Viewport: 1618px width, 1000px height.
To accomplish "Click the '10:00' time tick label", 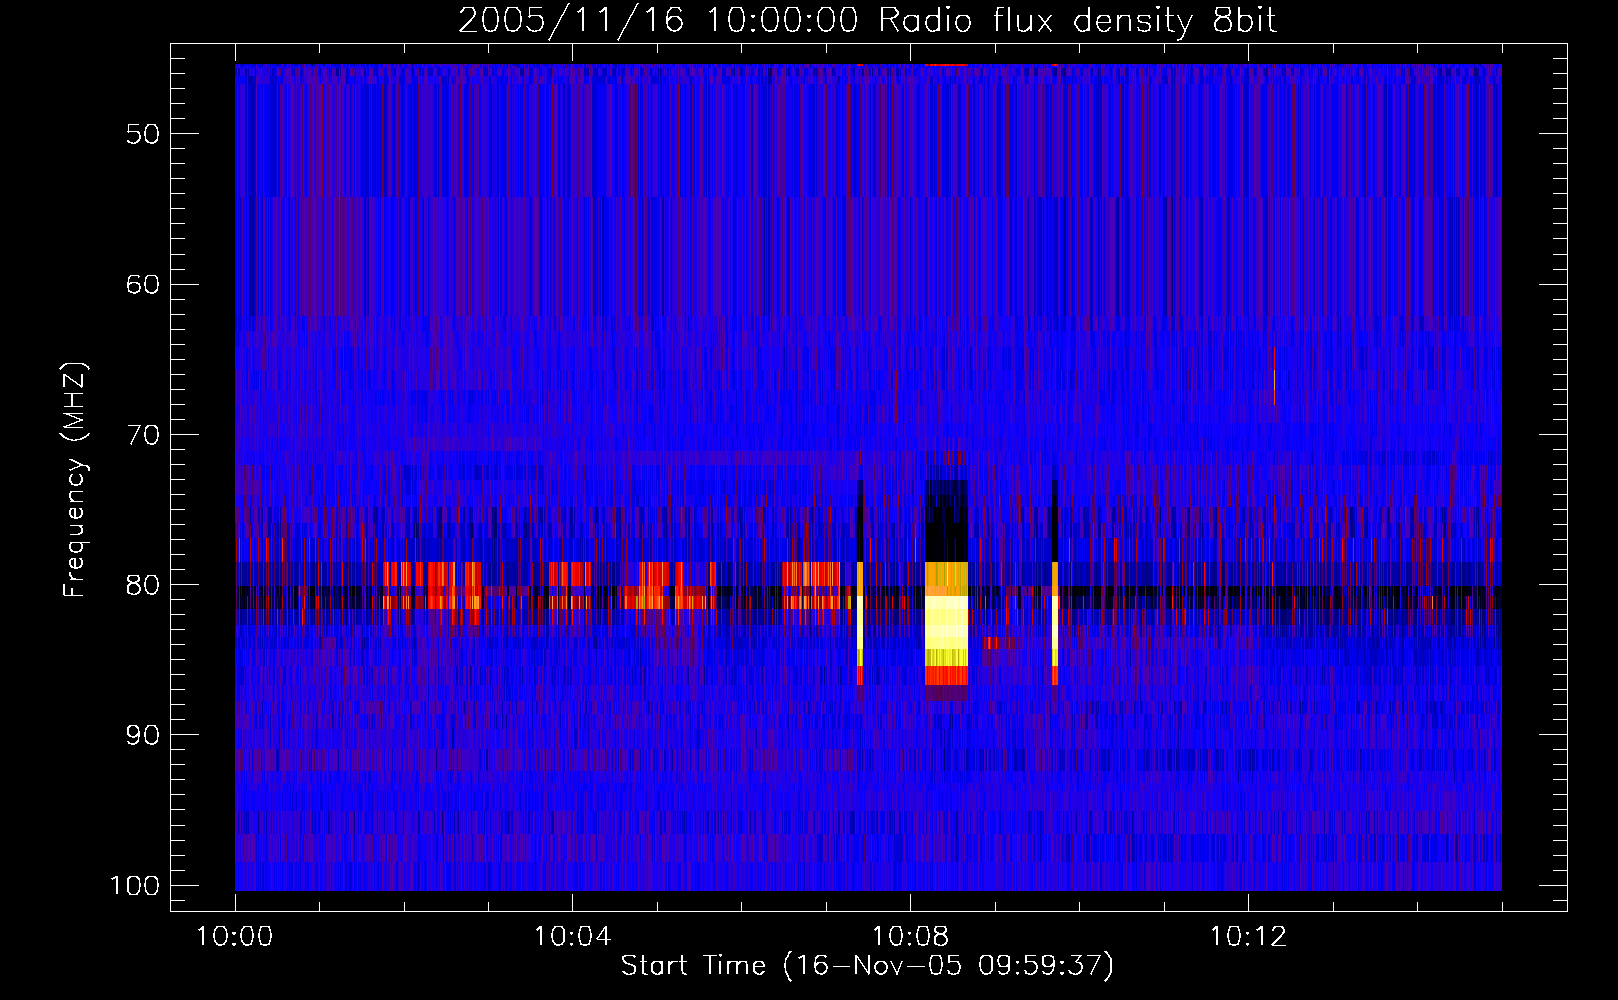I will pos(235,937).
